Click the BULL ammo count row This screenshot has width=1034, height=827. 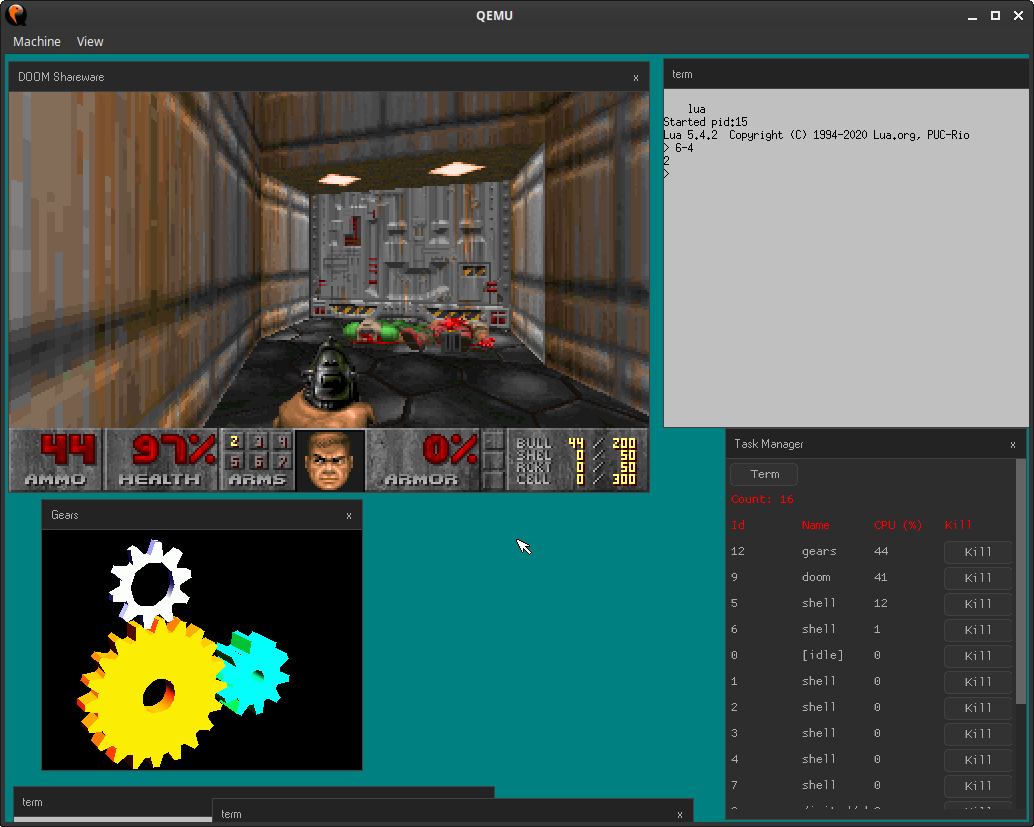point(575,443)
